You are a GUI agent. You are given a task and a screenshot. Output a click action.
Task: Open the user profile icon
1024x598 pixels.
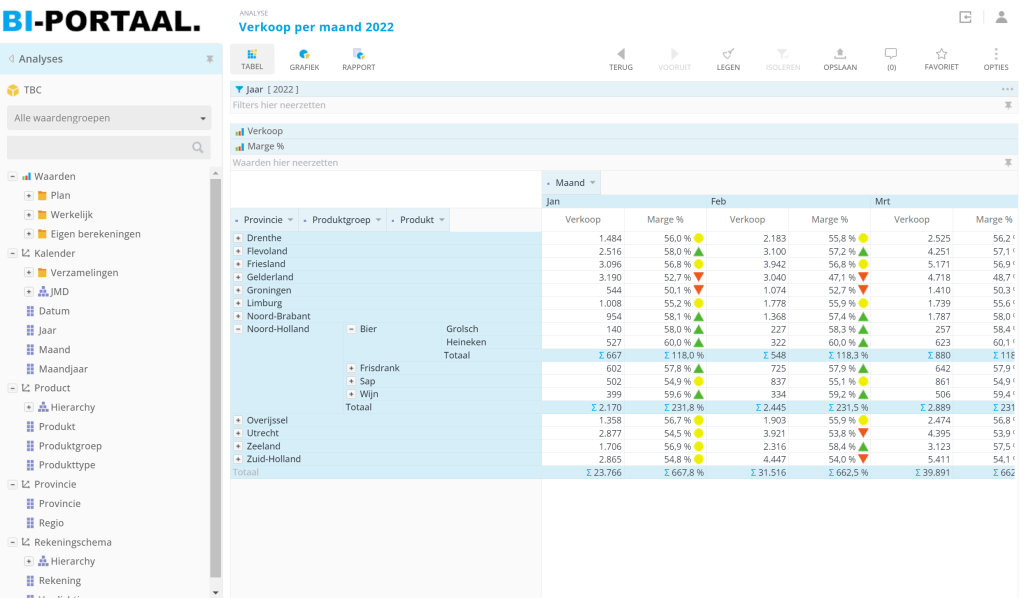tap(1001, 17)
